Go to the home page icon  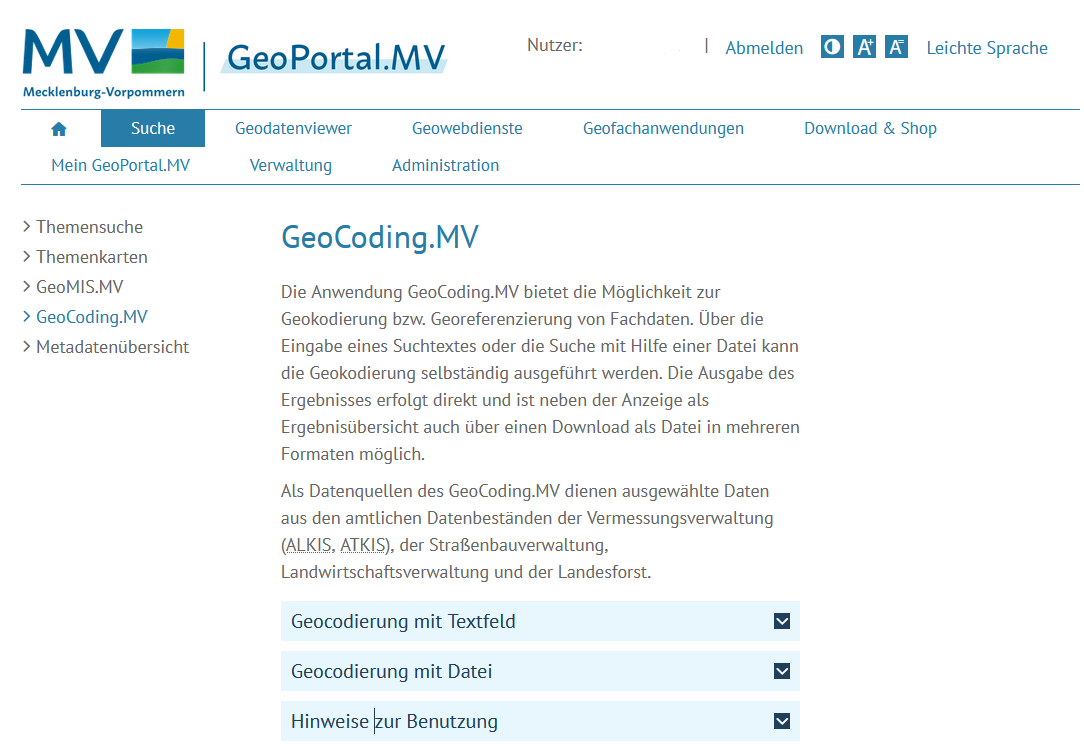point(59,129)
